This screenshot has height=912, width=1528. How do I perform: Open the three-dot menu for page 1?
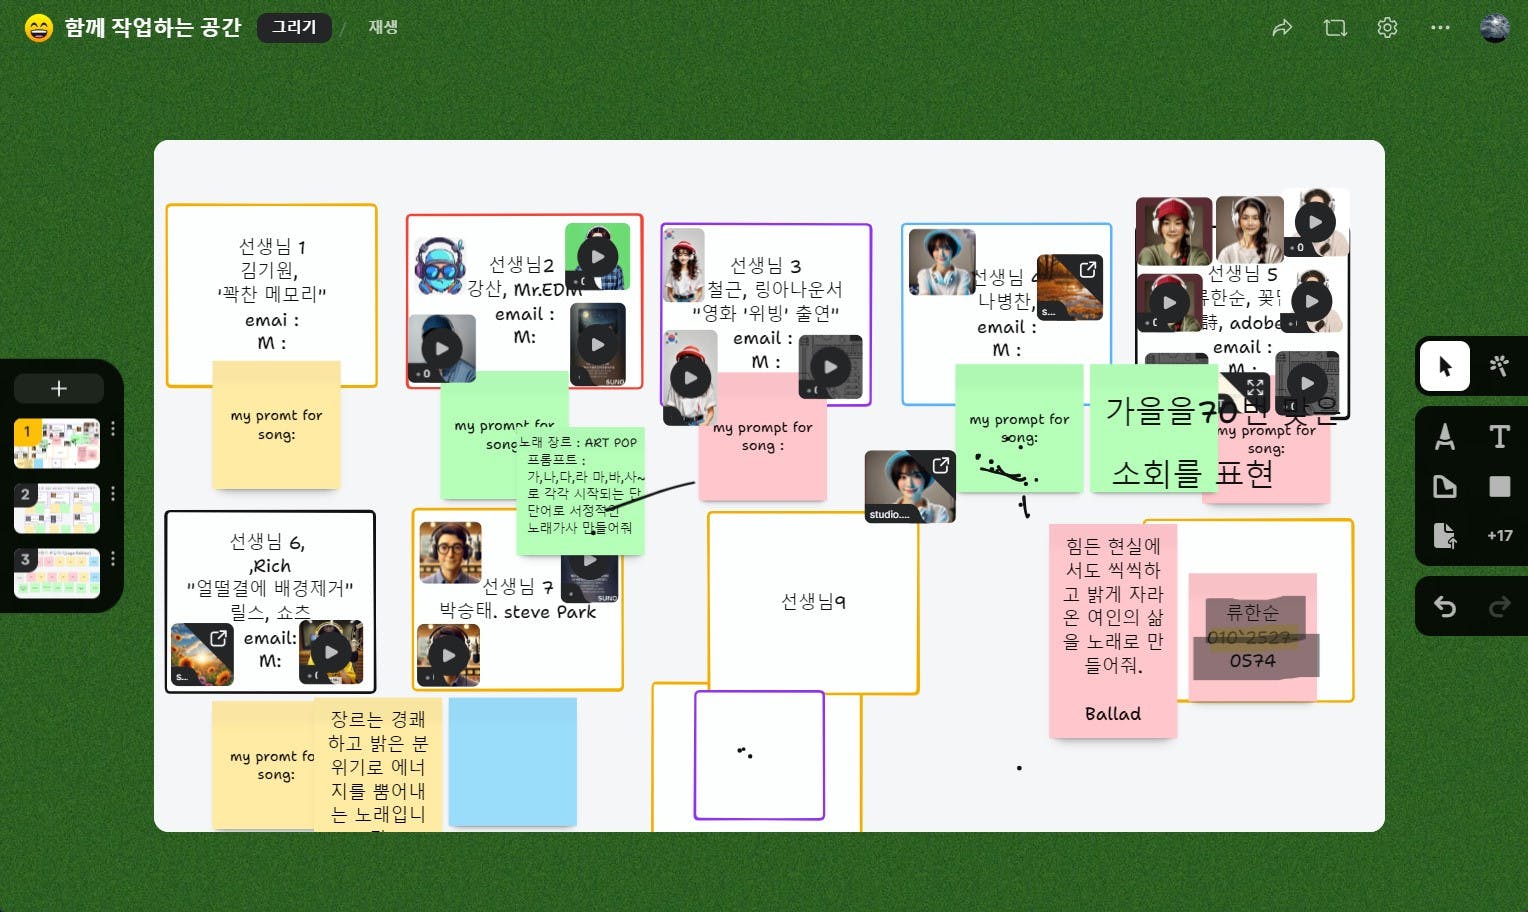pyautogui.click(x=113, y=428)
